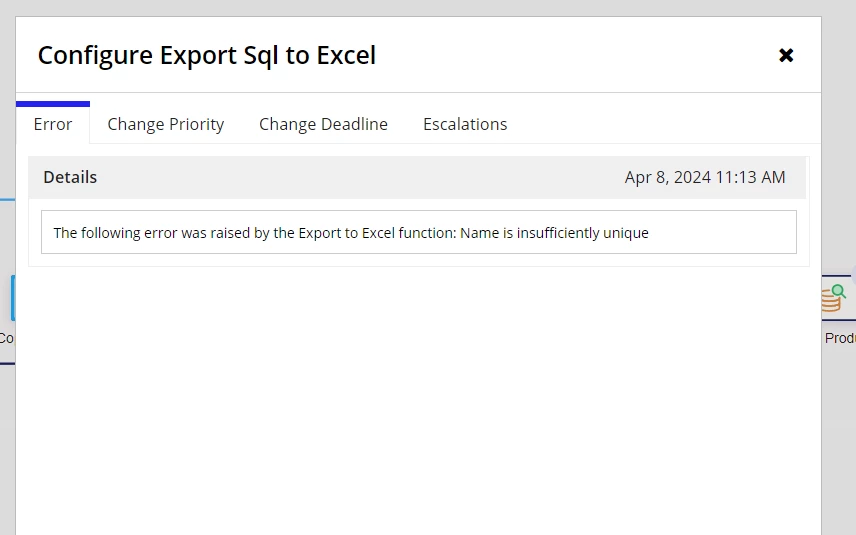The width and height of the screenshot is (856, 535).
Task: Select the "Name is insufficiently unique" text
Action: click(x=554, y=233)
